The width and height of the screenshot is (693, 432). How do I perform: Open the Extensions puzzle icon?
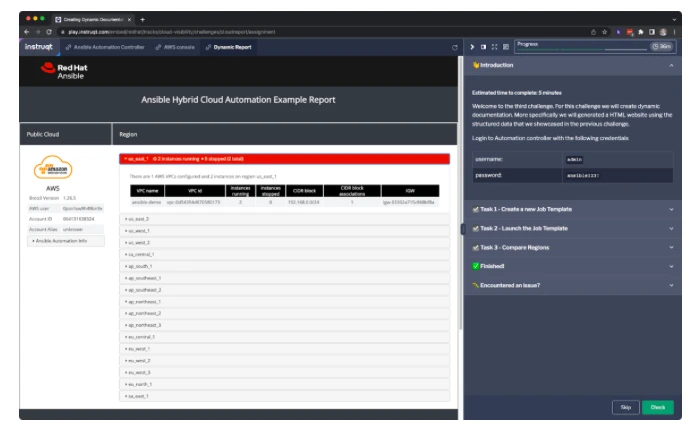[x=641, y=32]
